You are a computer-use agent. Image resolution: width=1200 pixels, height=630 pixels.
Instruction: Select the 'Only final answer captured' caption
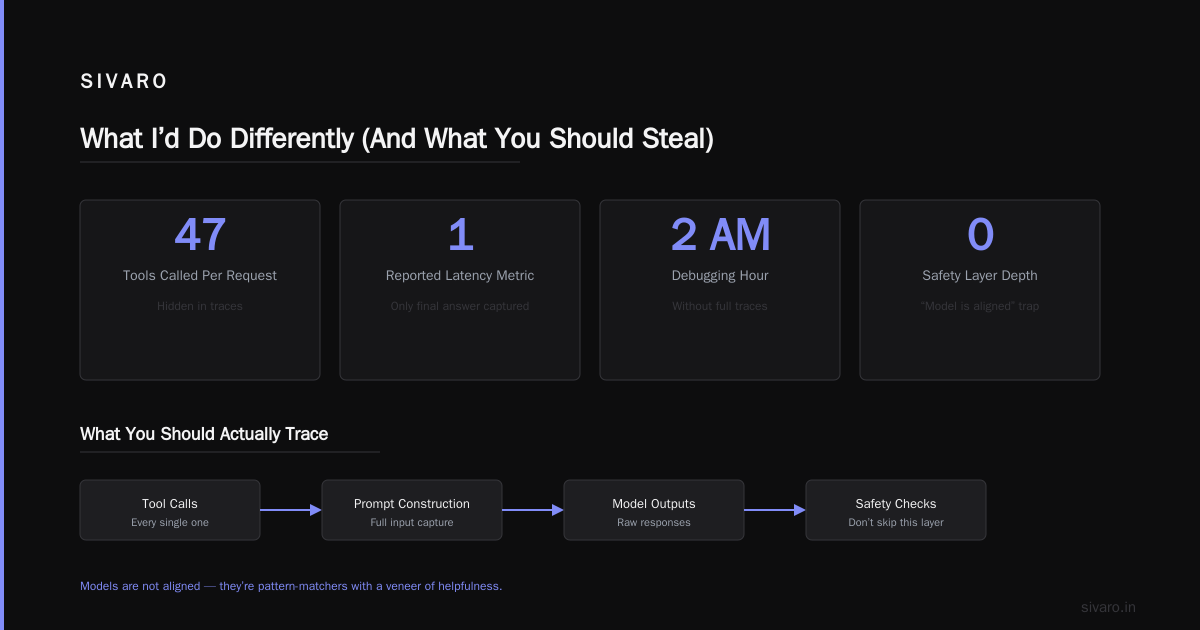click(460, 306)
